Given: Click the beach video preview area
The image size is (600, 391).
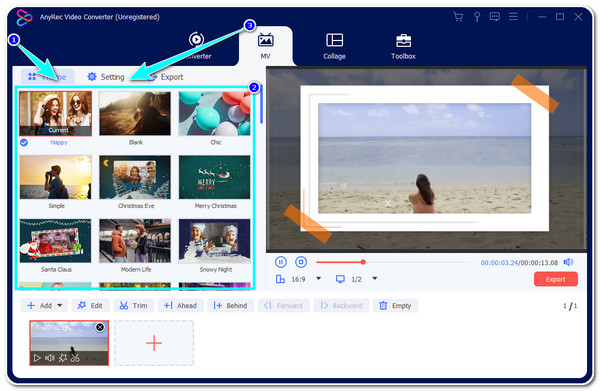Looking at the screenshot, I should (426, 159).
